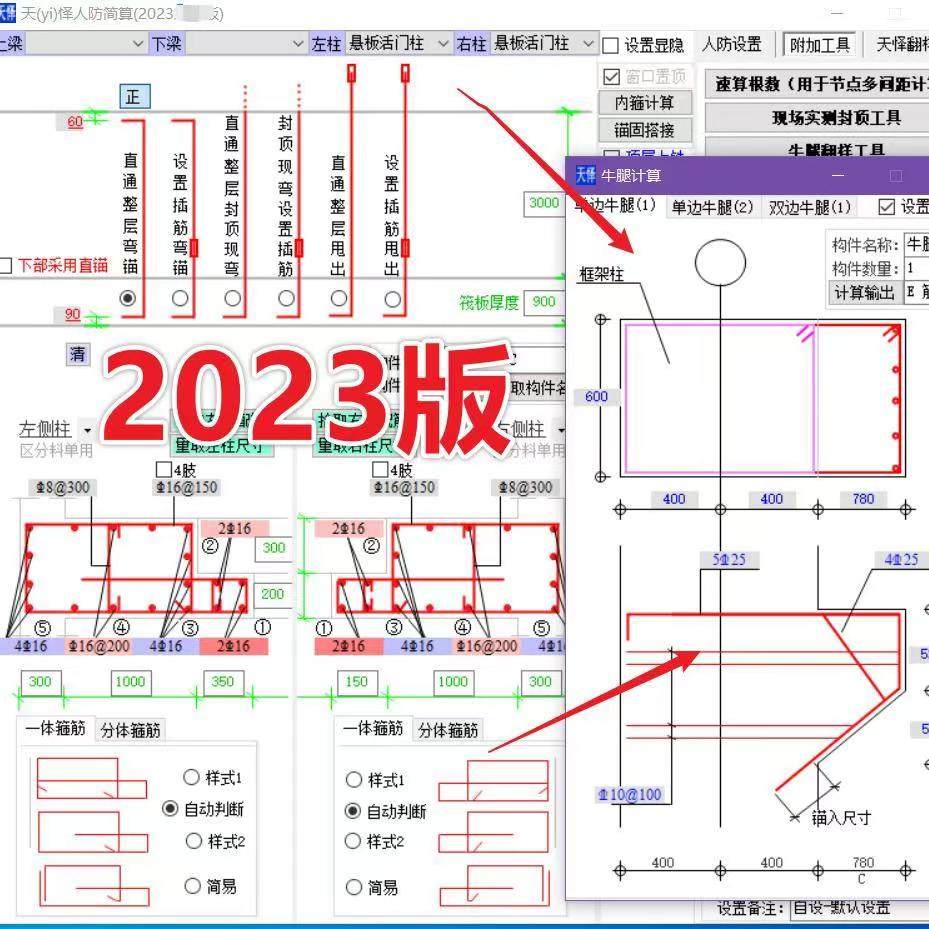Click the 天怿 app icon in main title bar
Image resolution: width=929 pixels, height=929 pixels.
click(x=7, y=13)
